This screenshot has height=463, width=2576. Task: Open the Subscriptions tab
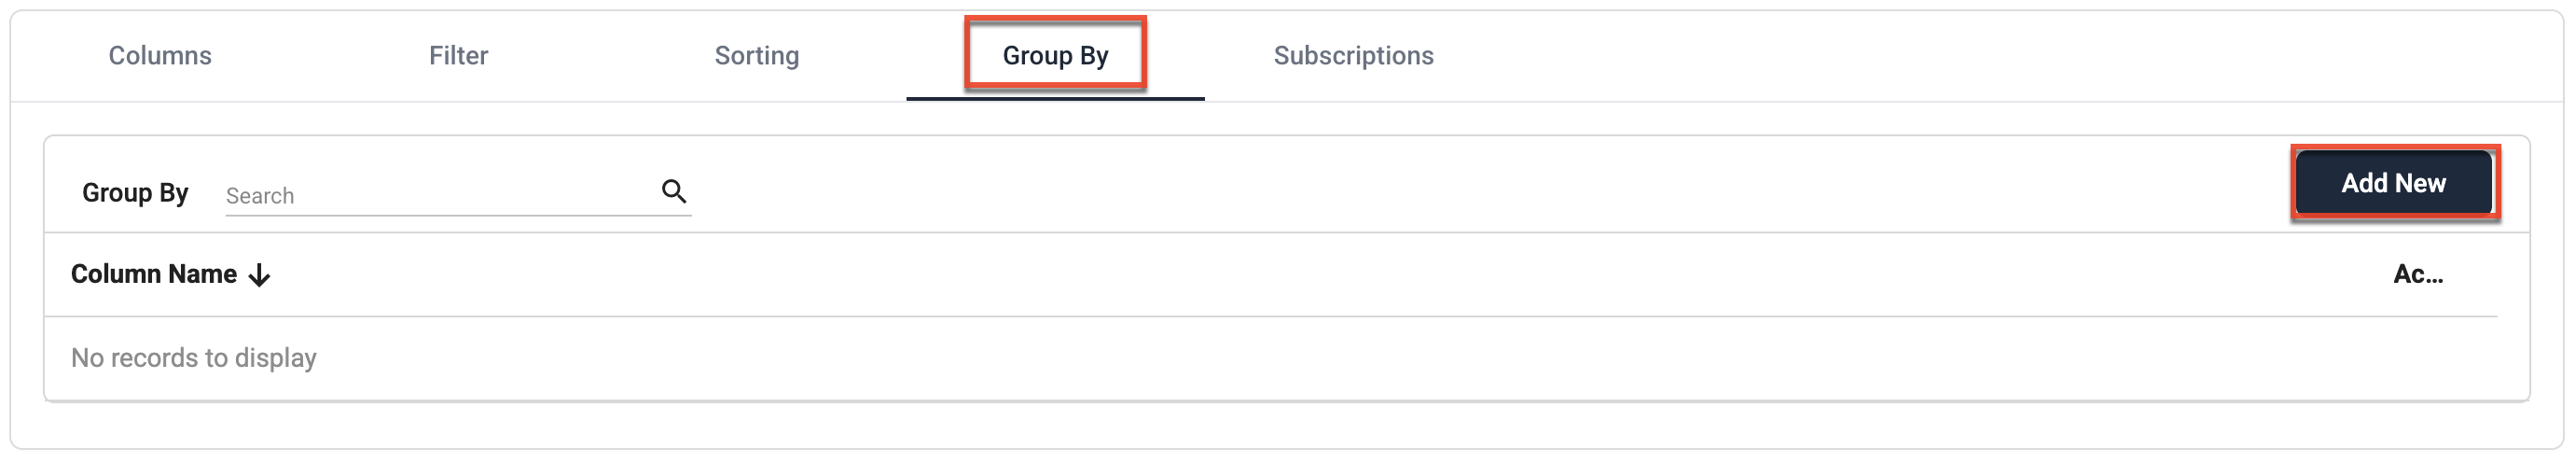[x=1353, y=56]
